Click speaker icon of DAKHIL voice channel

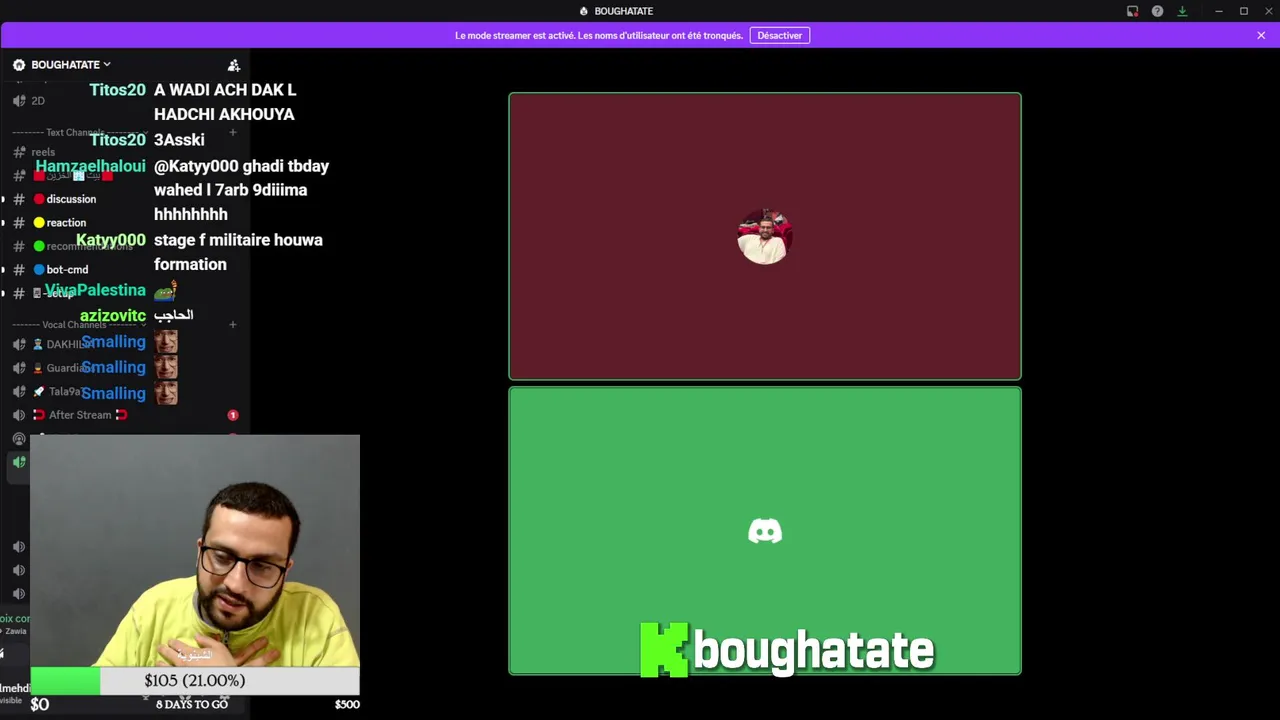(19, 344)
